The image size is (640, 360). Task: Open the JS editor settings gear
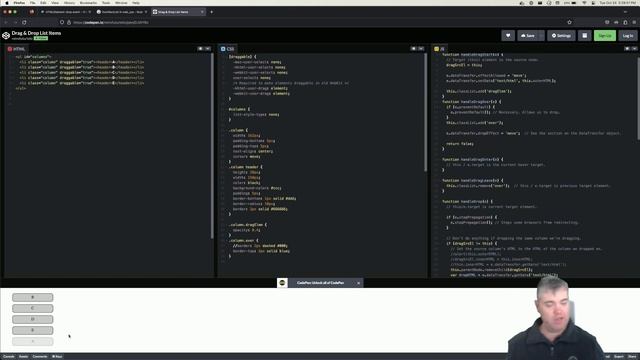click(x=627, y=49)
